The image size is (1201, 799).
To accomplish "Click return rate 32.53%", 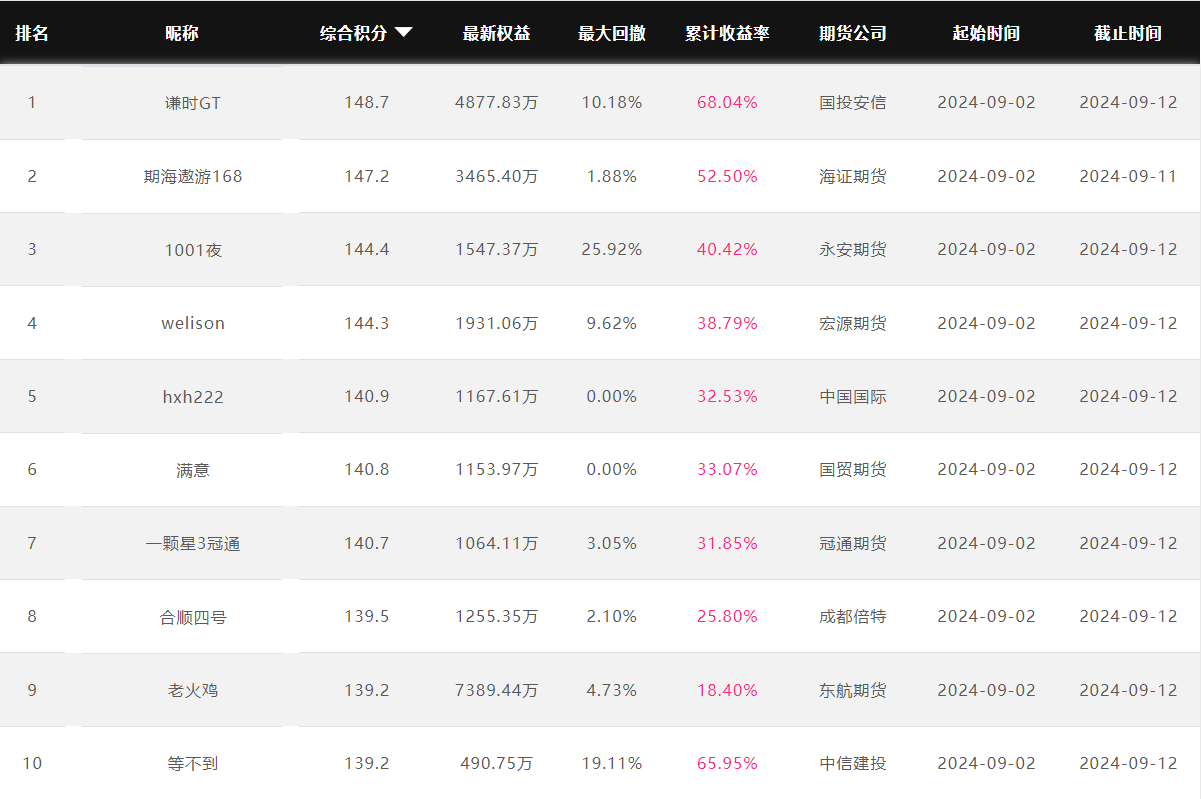I will [727, 396].
